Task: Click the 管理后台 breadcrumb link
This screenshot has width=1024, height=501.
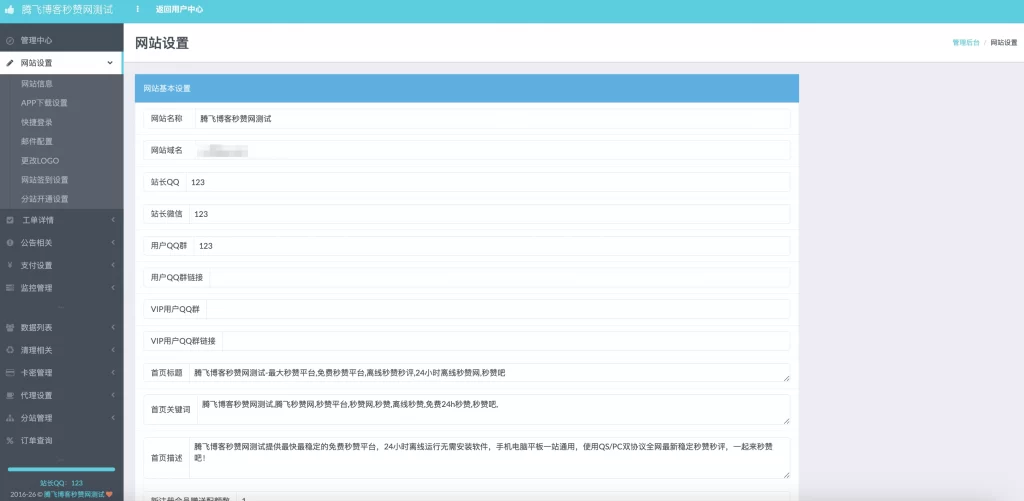Action: 965,43
